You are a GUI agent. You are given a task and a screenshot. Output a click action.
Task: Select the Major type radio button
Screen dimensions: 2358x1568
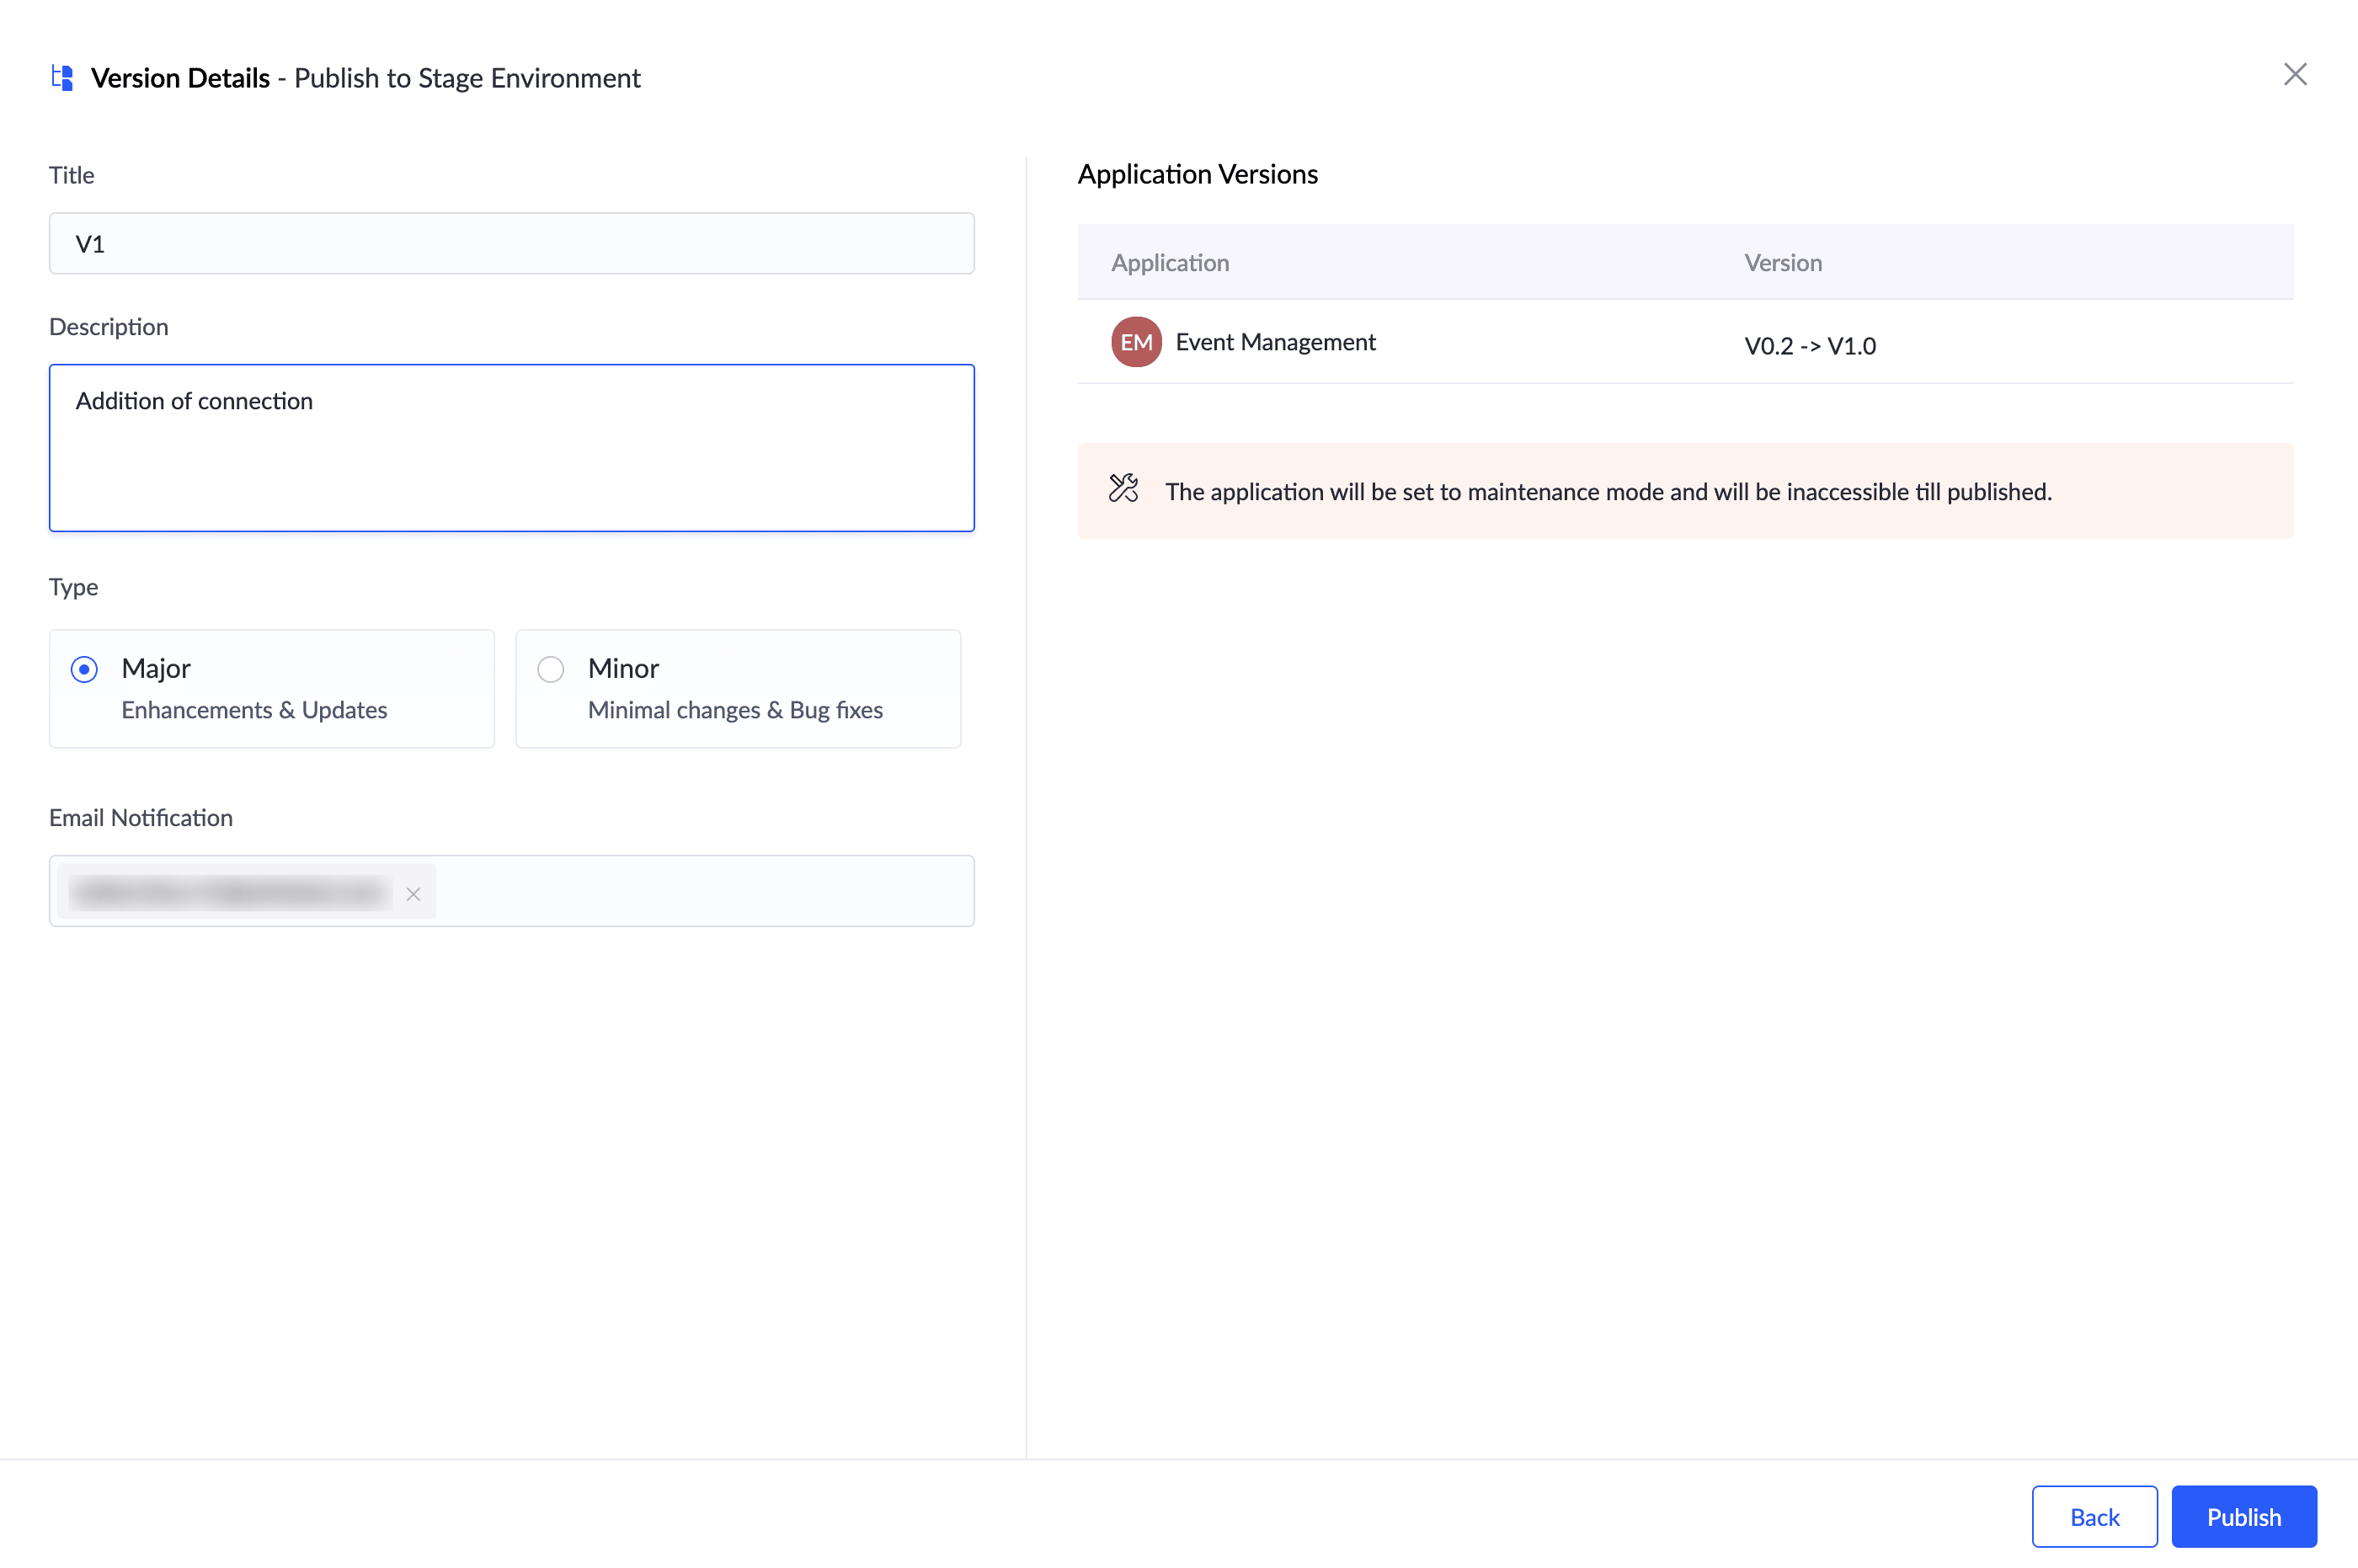(x=84, y=669)
